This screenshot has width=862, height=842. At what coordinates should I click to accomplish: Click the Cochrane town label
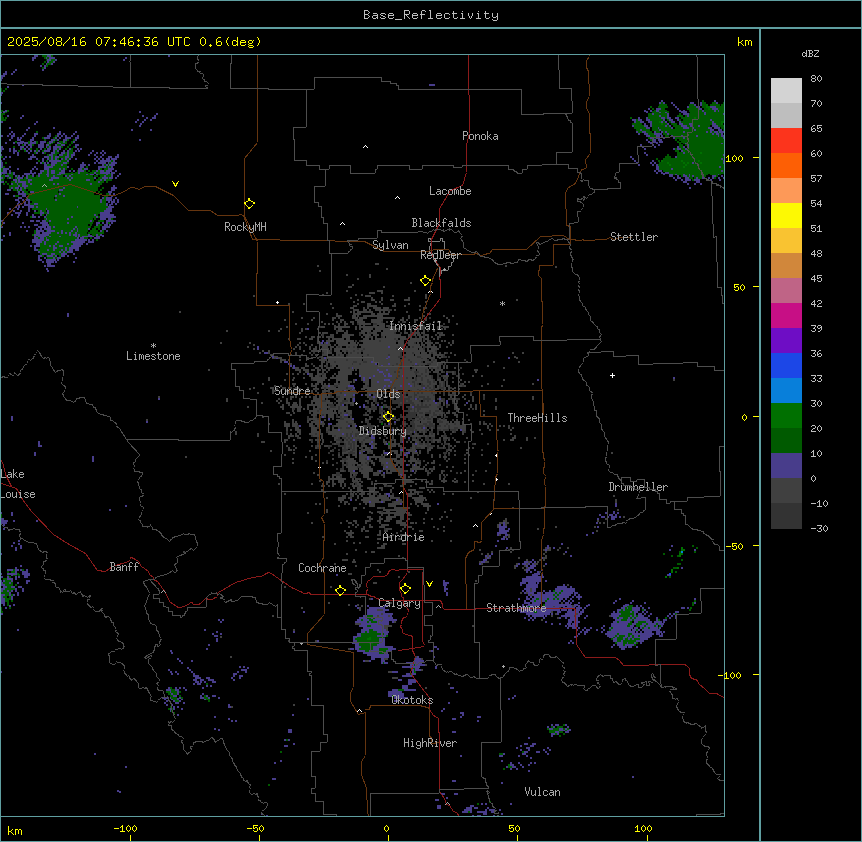[x=322, y=568]
